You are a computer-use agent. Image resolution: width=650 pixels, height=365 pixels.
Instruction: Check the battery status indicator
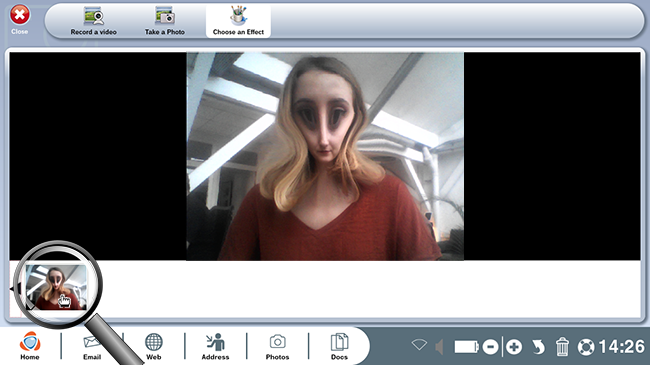click(x=466, y=347)
